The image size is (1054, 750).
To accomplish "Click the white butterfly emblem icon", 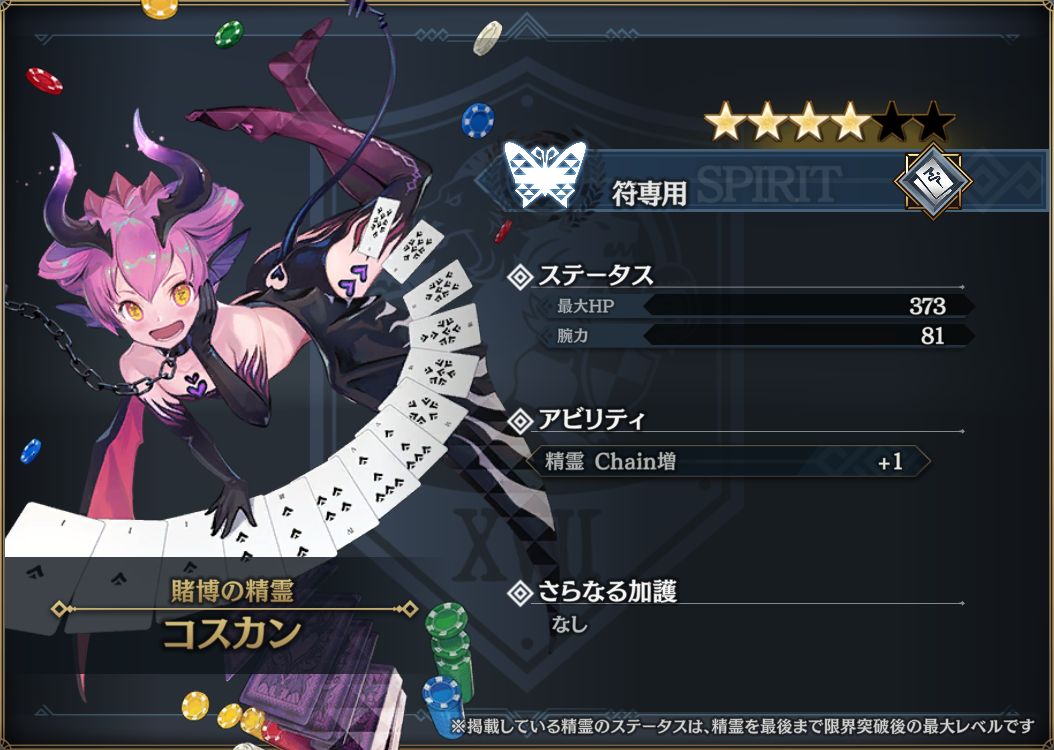I will [544, 174].
